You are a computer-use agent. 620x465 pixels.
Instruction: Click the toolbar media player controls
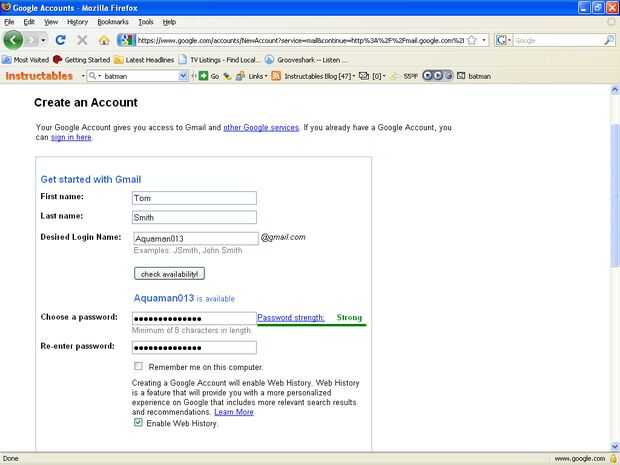coord(437,76)
